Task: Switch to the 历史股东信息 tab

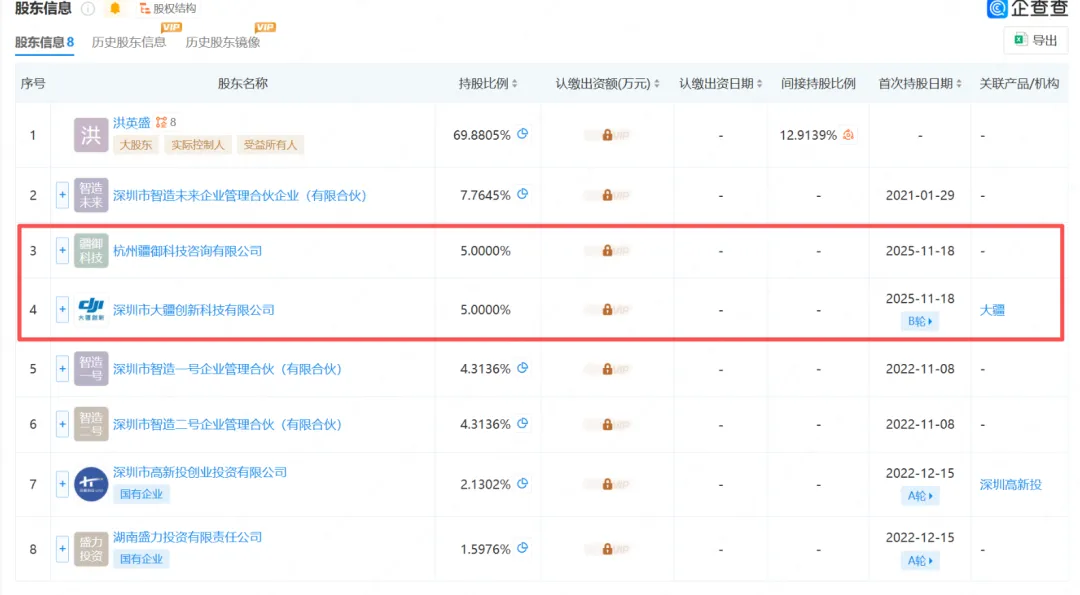Action: (129, 42)
